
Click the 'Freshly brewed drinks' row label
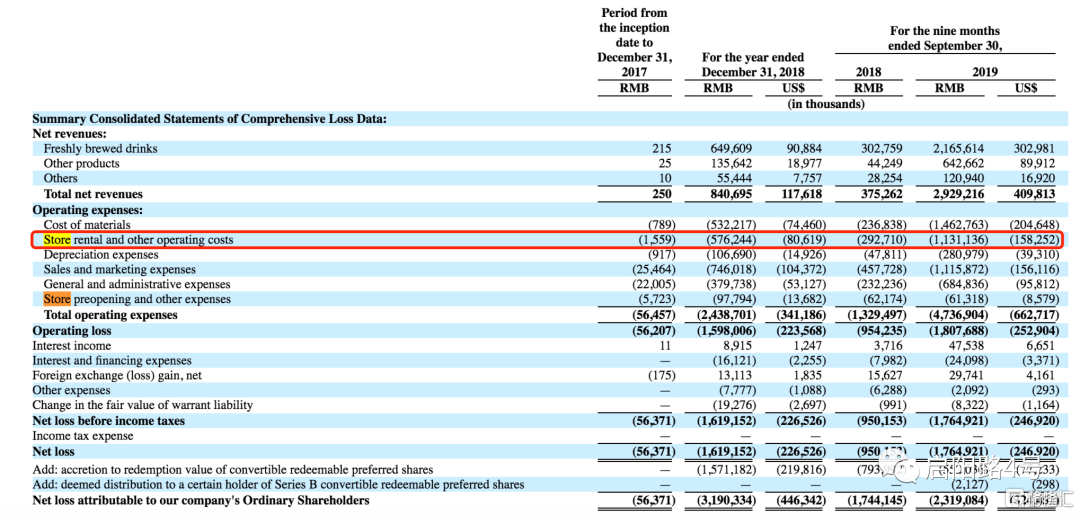pos(101,149)
